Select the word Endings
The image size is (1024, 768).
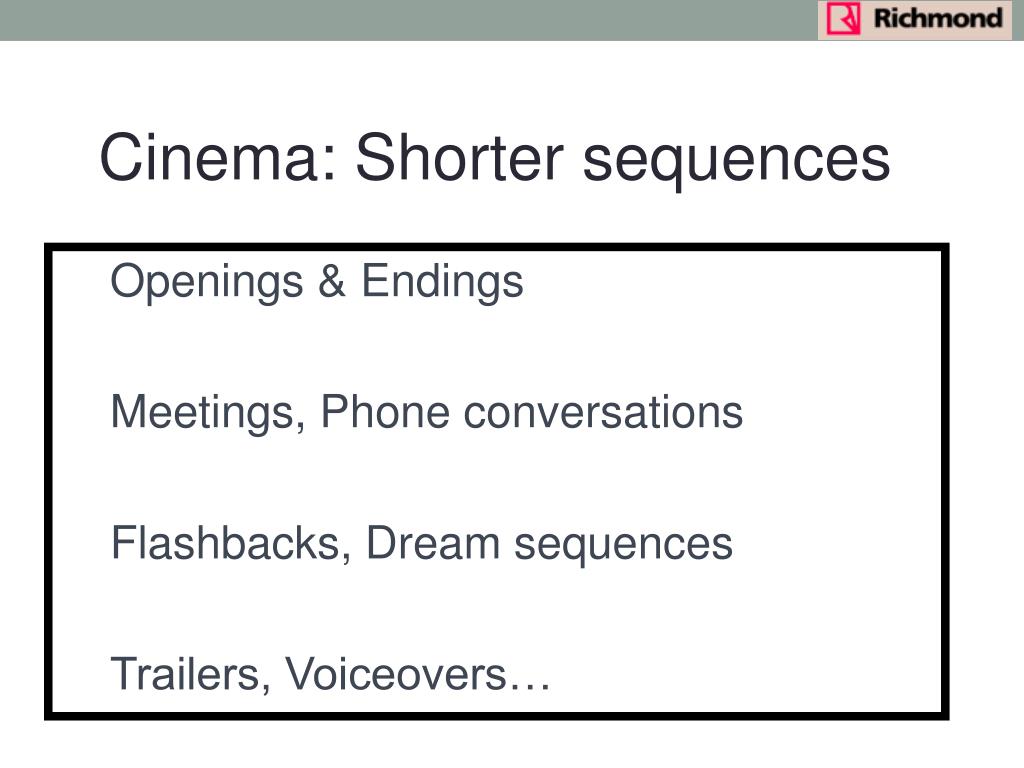coord(443,283)
